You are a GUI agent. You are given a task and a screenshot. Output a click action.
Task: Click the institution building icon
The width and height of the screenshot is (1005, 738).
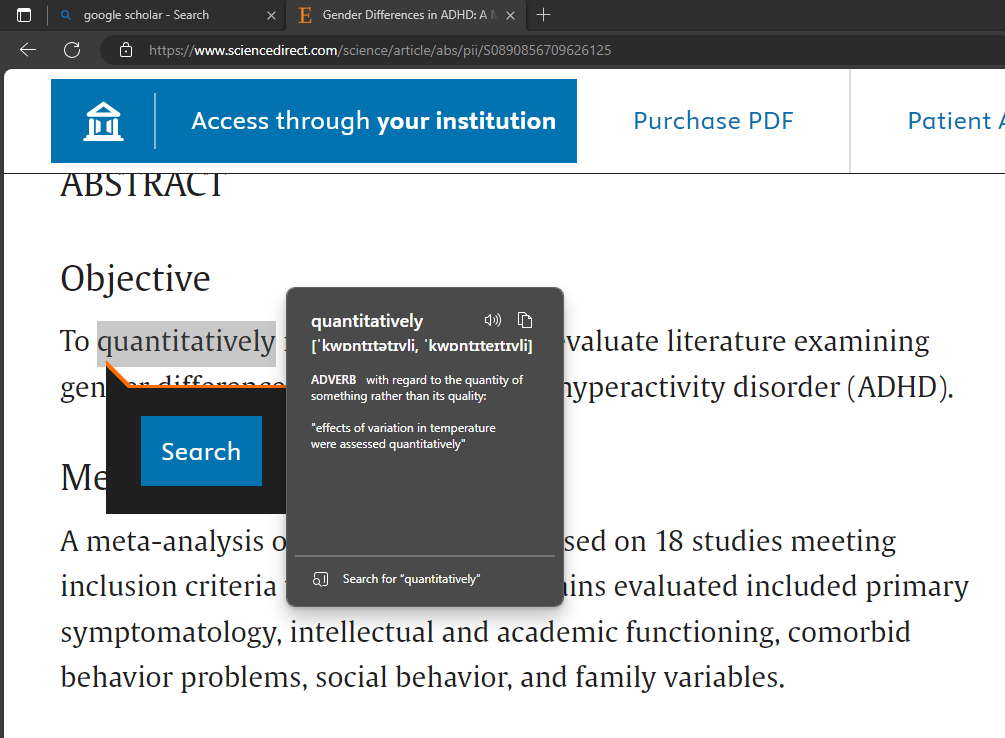point(103,121)
